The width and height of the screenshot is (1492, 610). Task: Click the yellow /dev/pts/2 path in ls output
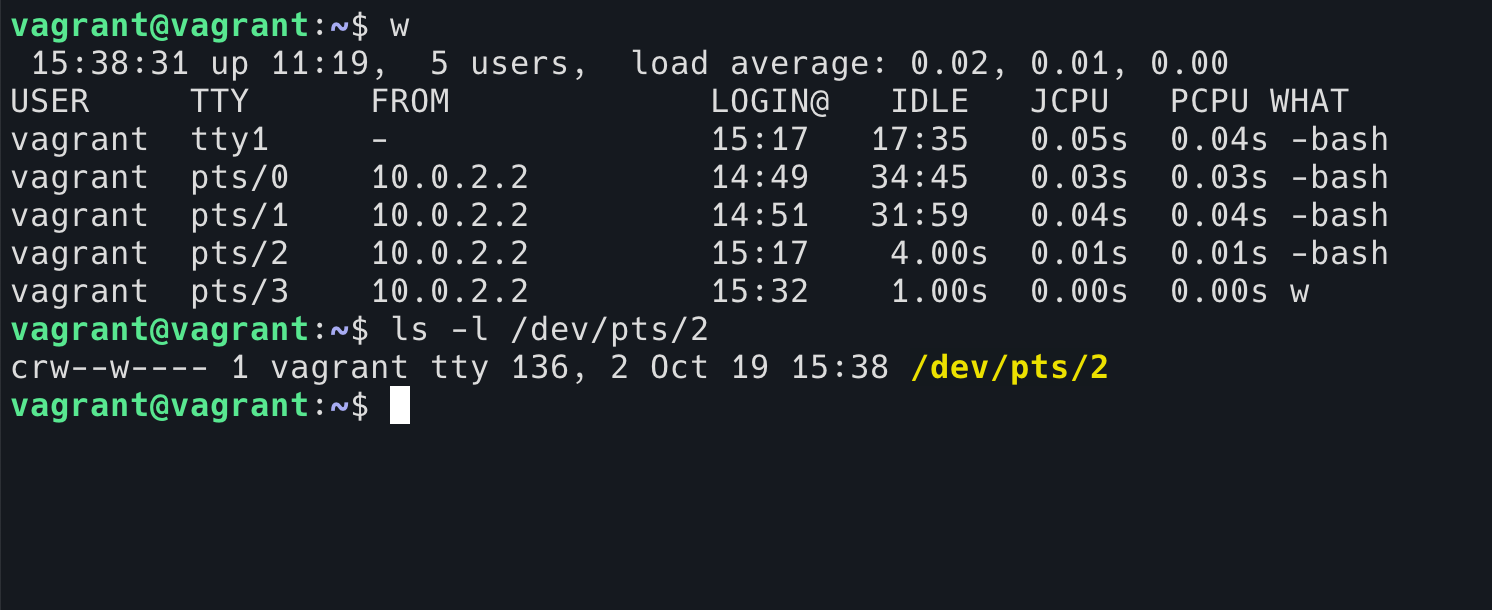[1010, 368]
